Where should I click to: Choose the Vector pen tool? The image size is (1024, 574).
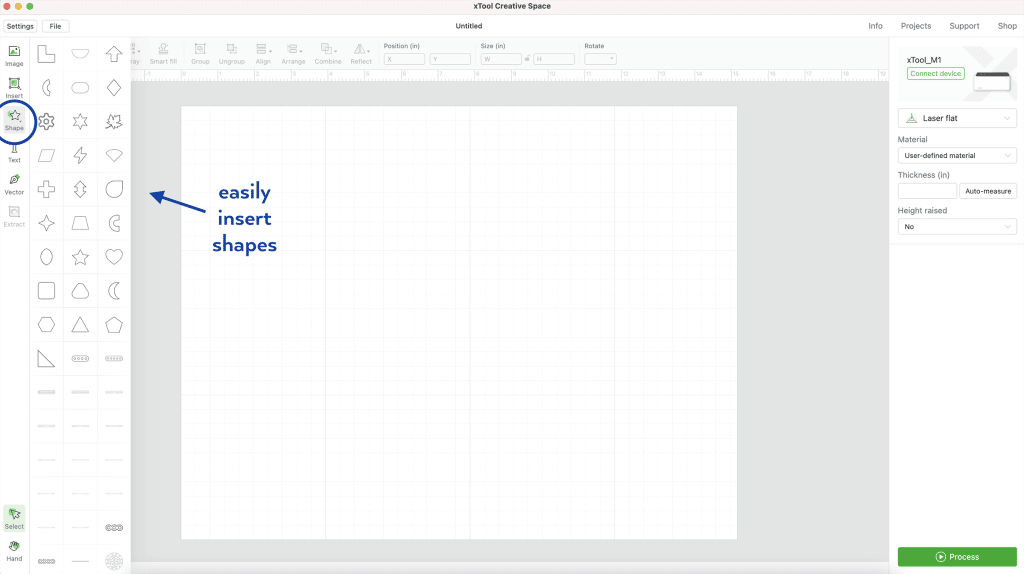[x=14, y=184]
